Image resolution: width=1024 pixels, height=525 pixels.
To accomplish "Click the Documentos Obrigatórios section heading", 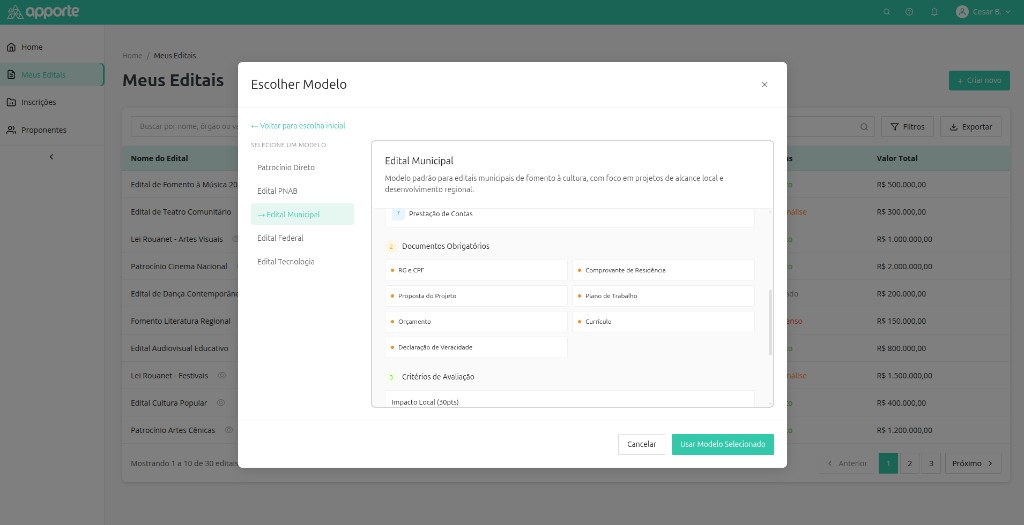I will [x=445, y=246].
